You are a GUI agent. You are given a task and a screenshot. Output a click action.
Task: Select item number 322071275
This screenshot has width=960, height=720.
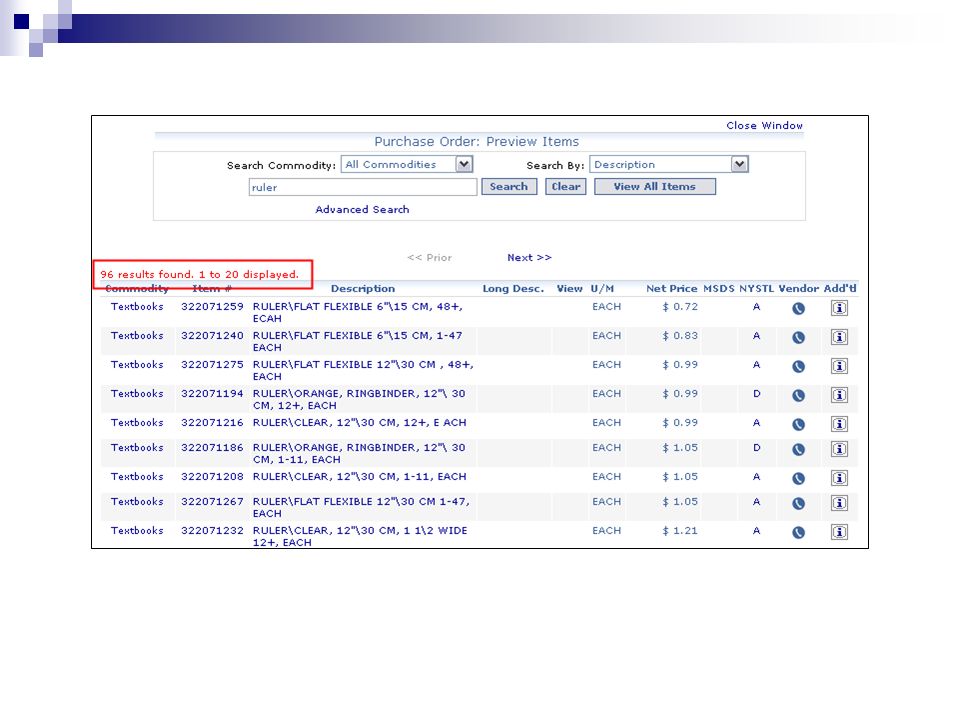click(x=212, y=365)
